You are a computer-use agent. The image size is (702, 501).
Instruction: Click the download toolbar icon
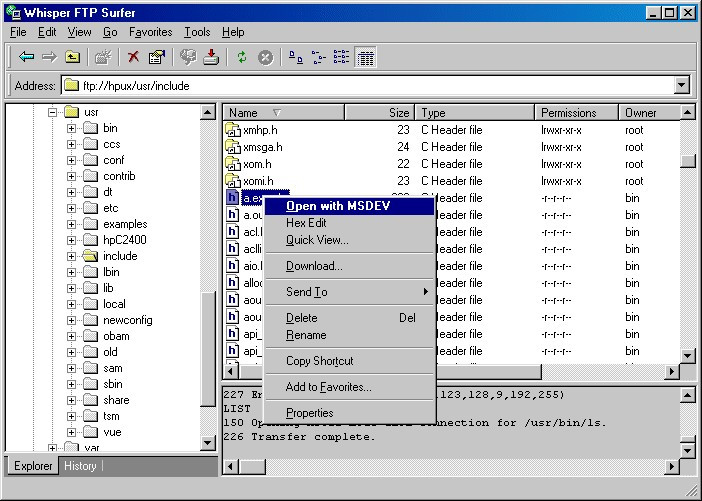[211, 57]
